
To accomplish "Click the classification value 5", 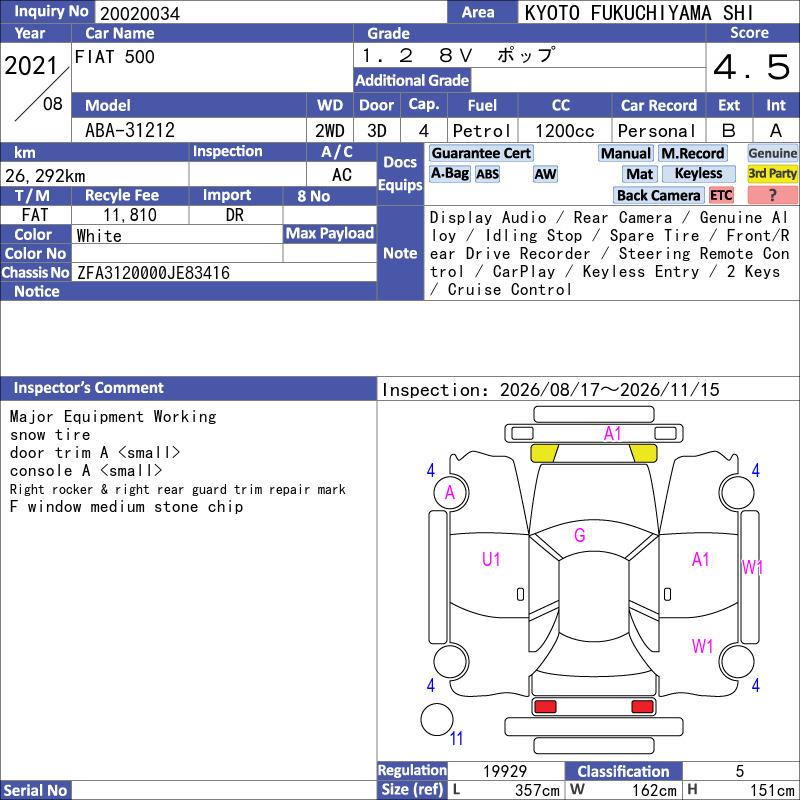I will pos(739,771).
